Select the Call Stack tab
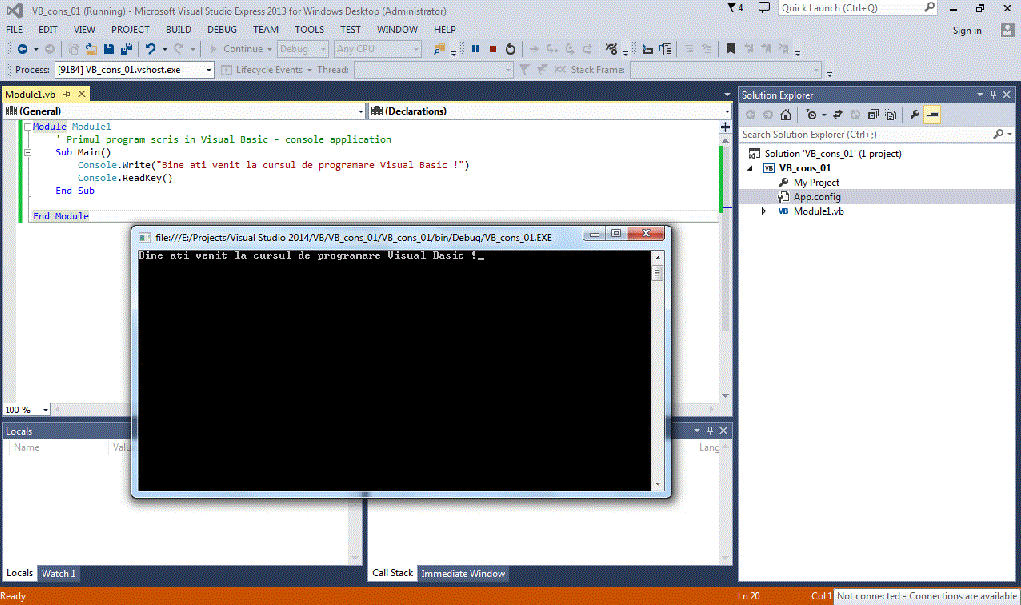 393,573
